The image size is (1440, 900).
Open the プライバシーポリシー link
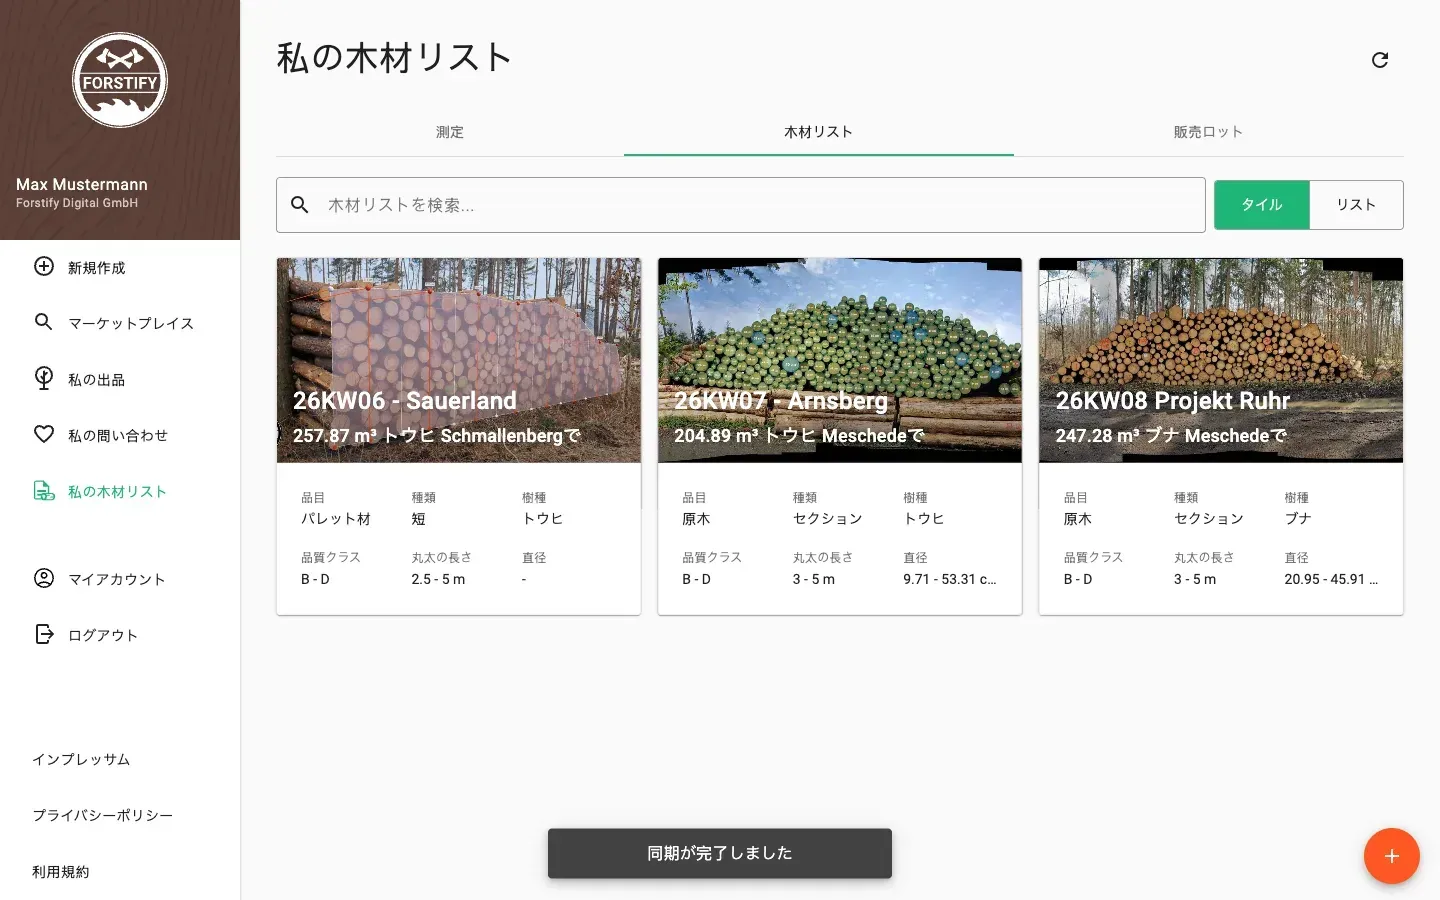[x=102, y=815]
